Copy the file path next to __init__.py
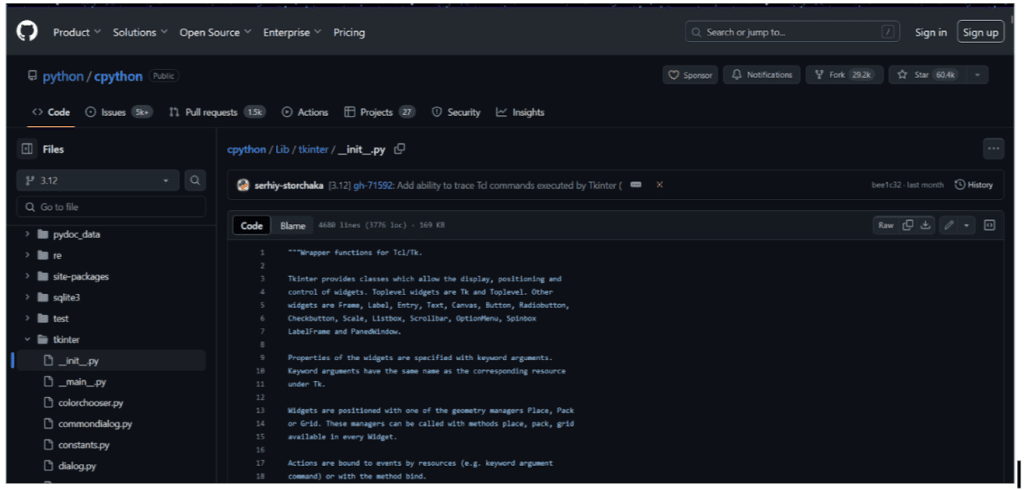Image resolution: width=1024 pixels, height=490 pixels. (400, 149)
